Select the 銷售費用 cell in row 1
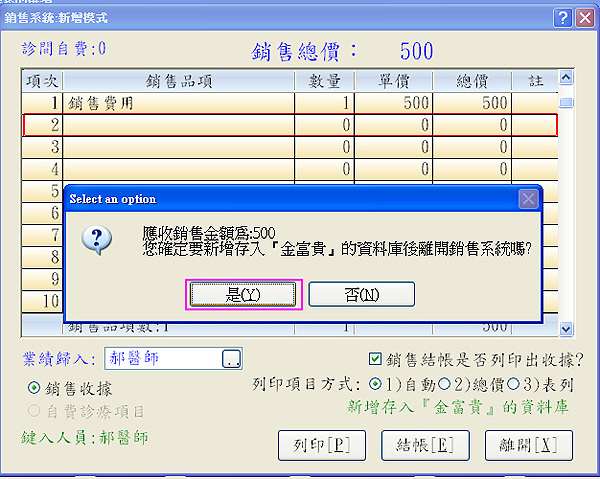 178,102
